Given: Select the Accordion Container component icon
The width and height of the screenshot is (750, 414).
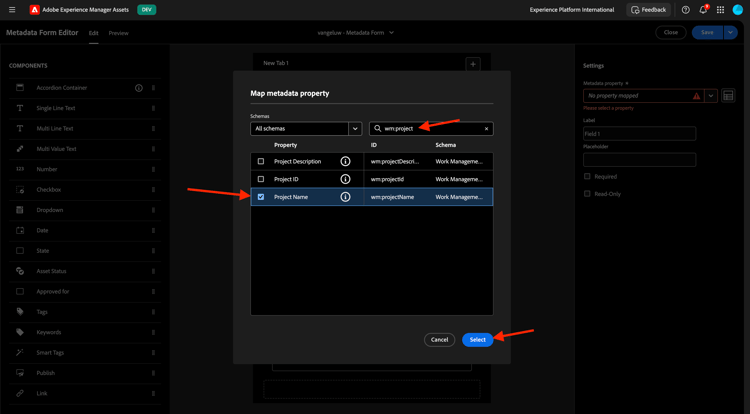Looking at the screenshot, I should pyautogui.click(x=20, y=87).
